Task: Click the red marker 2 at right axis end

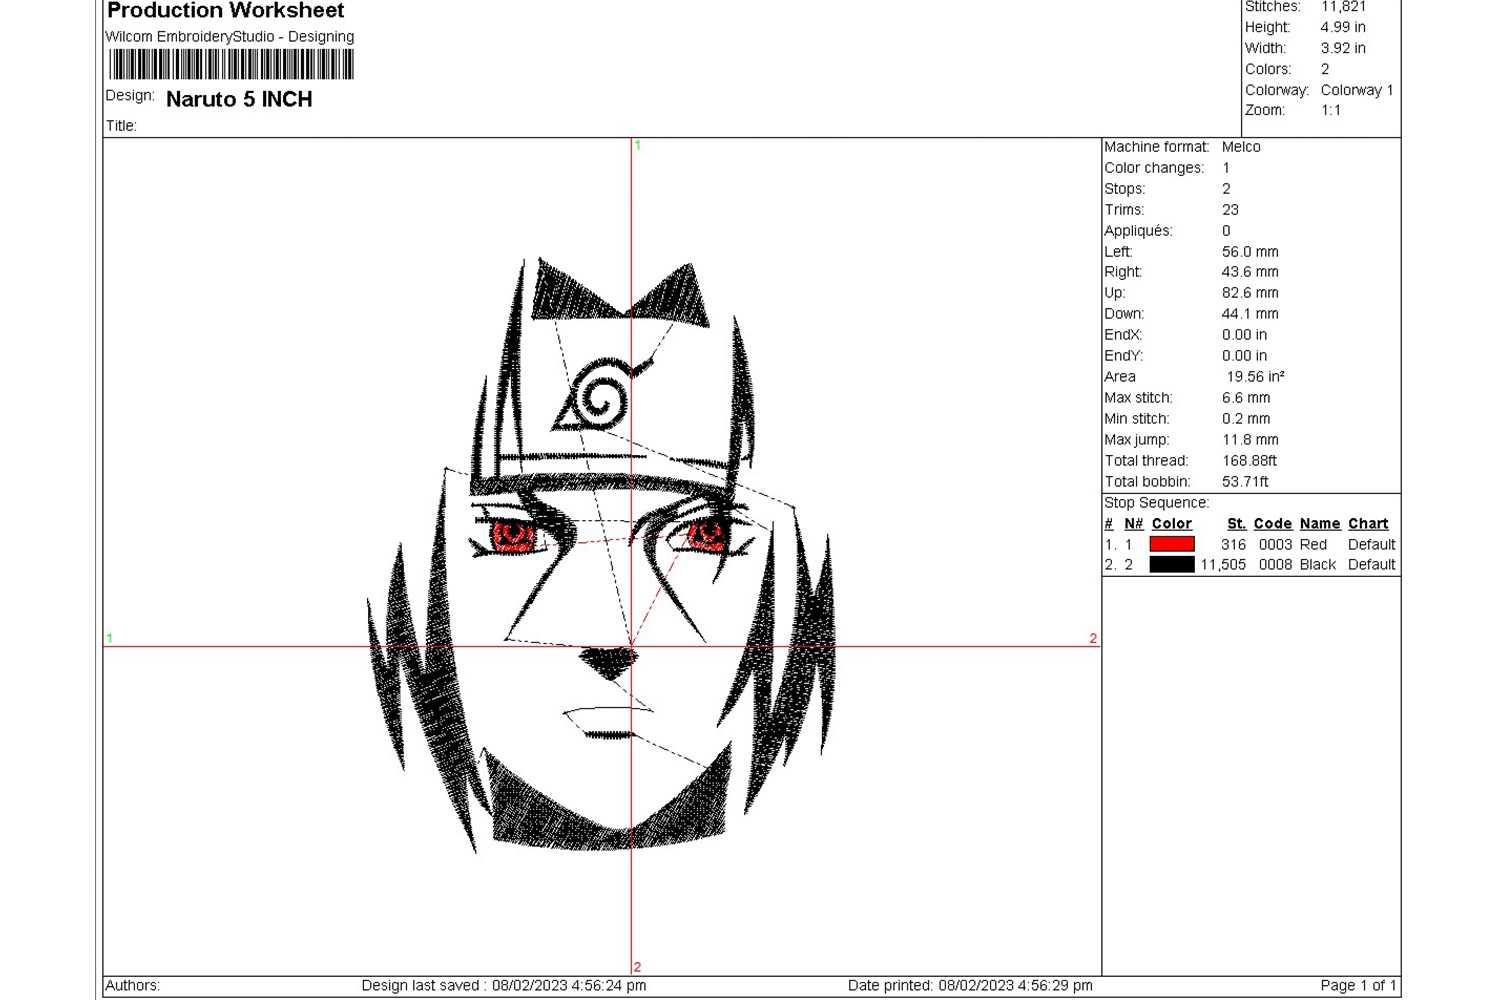Action: pyautogui.click(x=1092, y=638)
